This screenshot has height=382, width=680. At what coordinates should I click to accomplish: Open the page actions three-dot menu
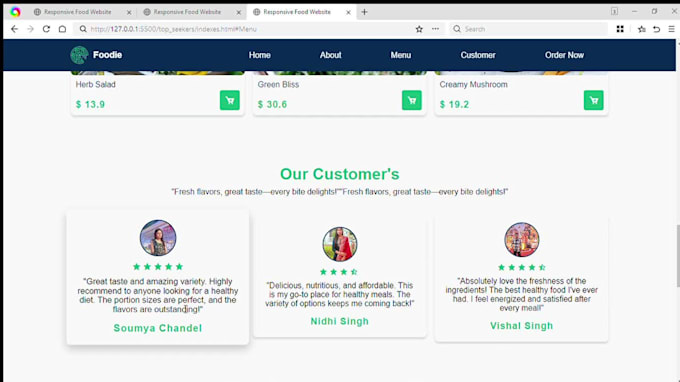click(x=435, y=29)
